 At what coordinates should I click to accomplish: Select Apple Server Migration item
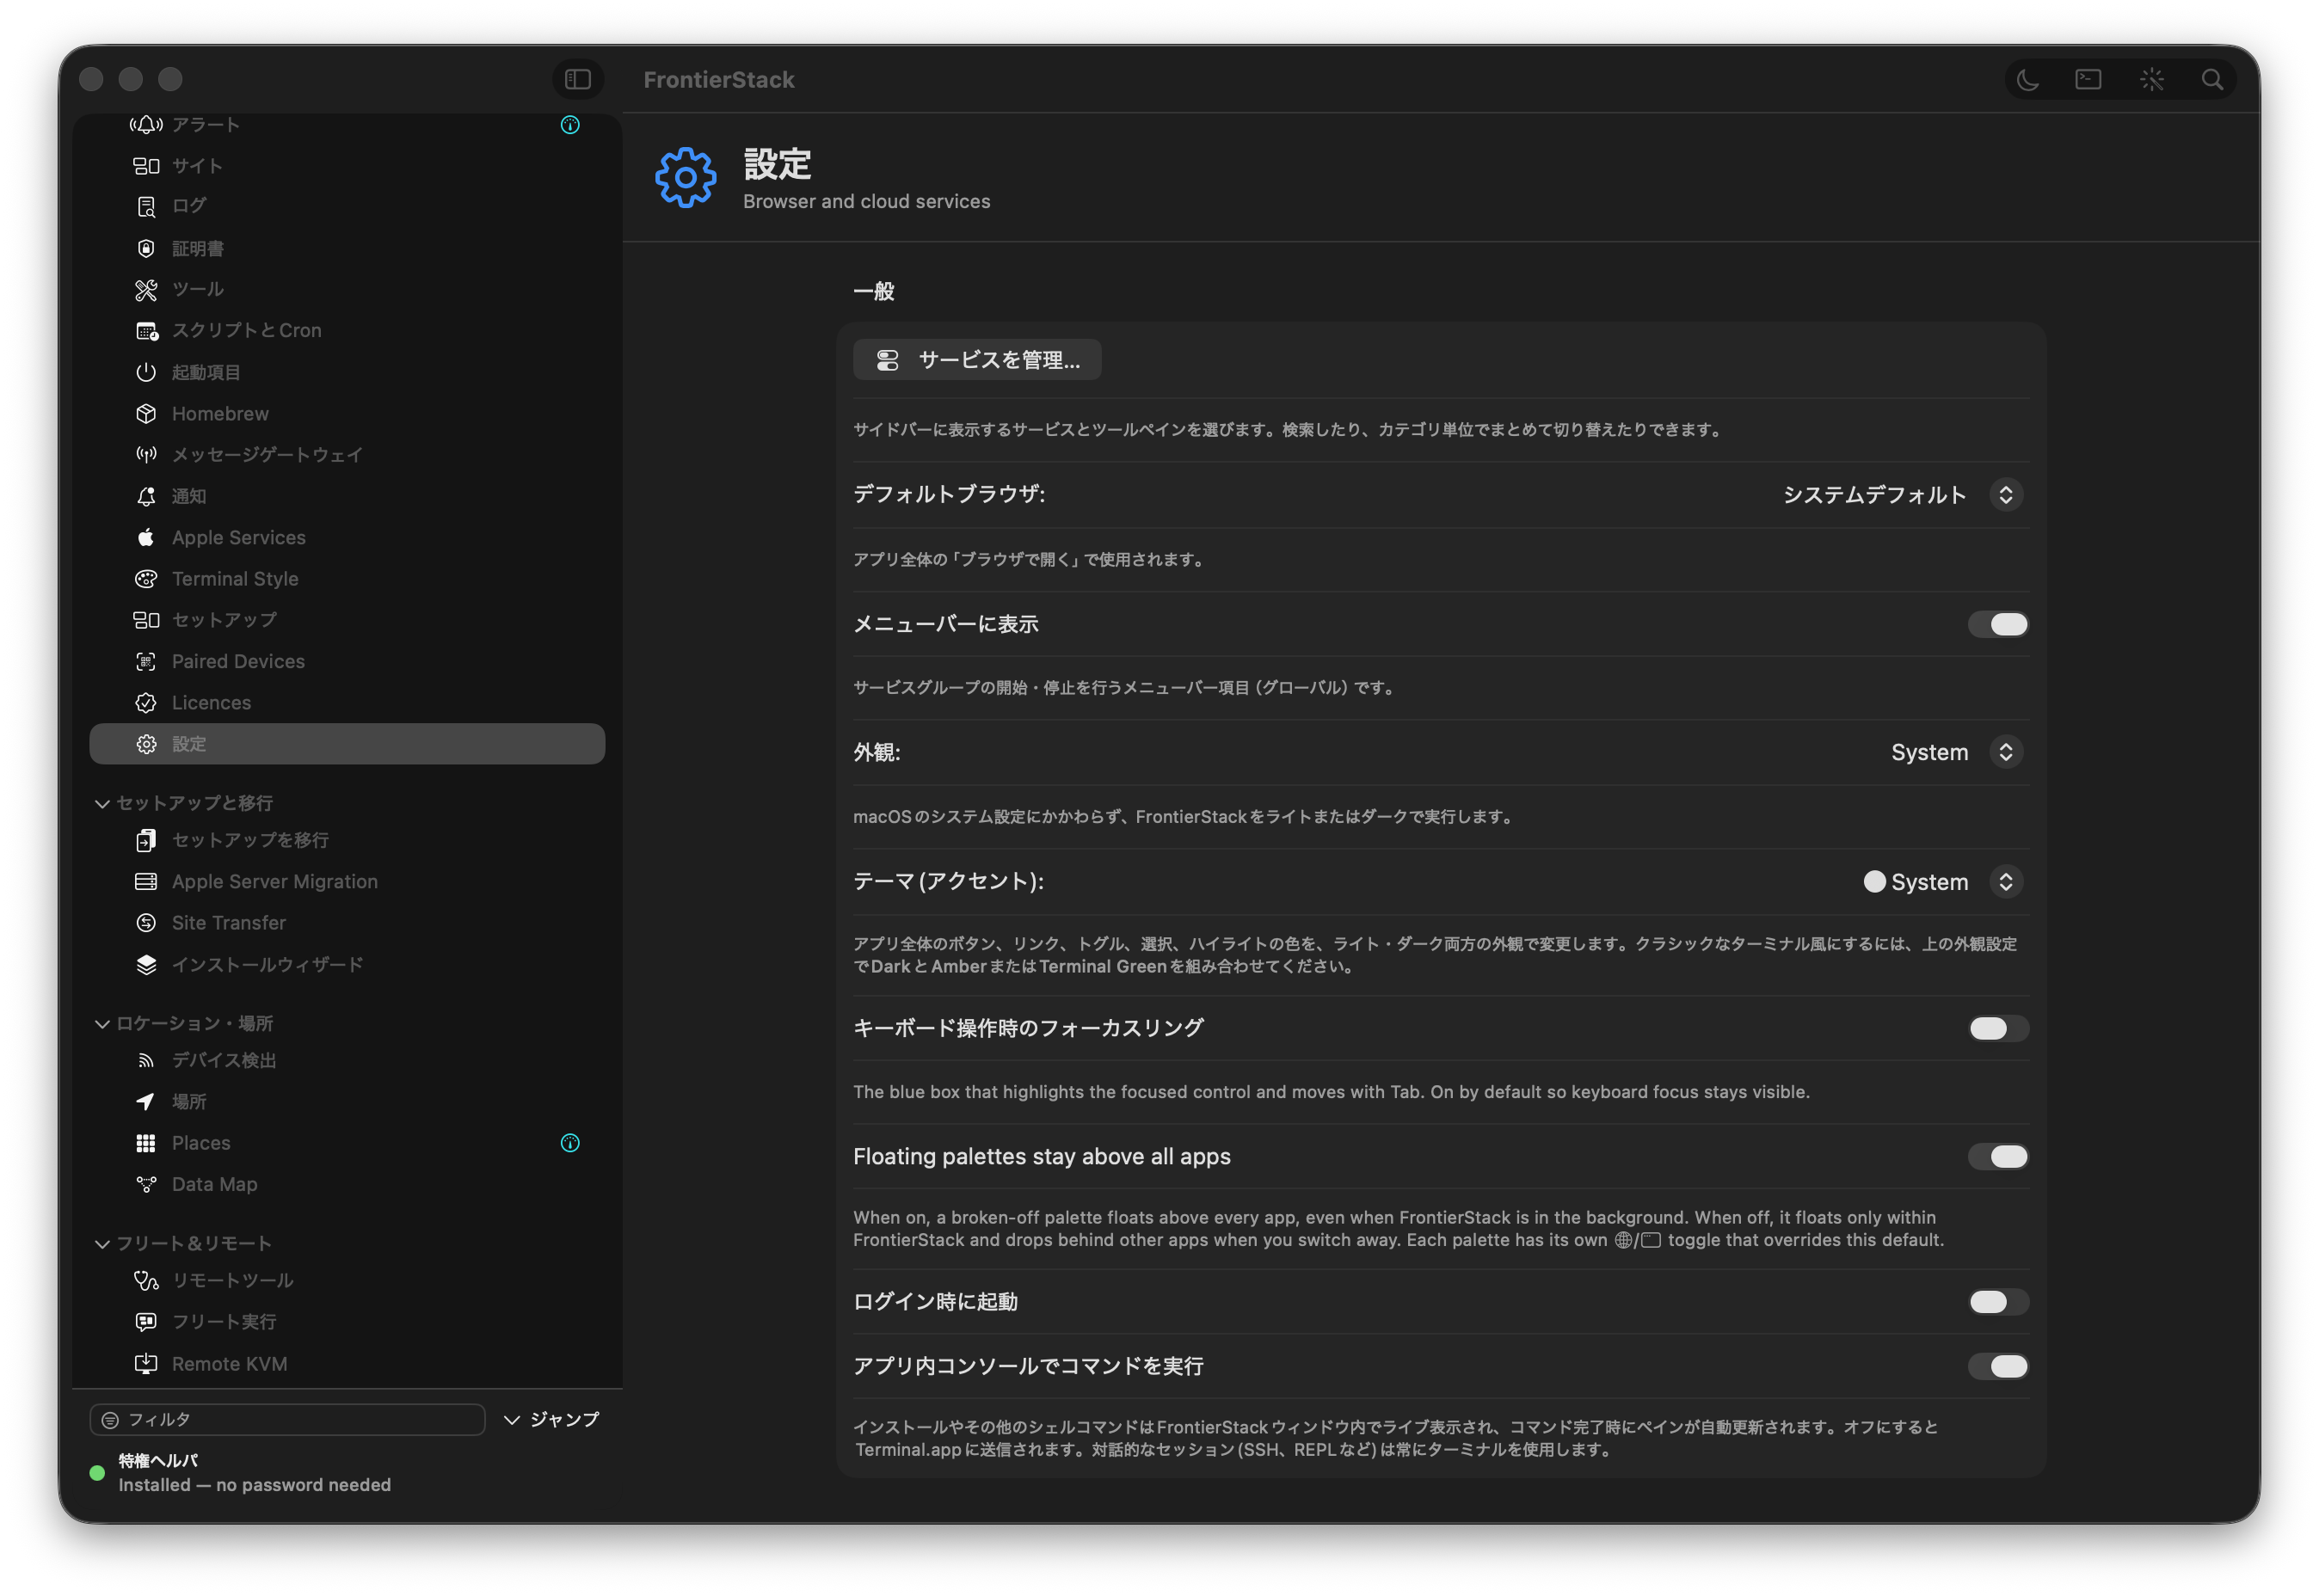(x=347, y=882)
